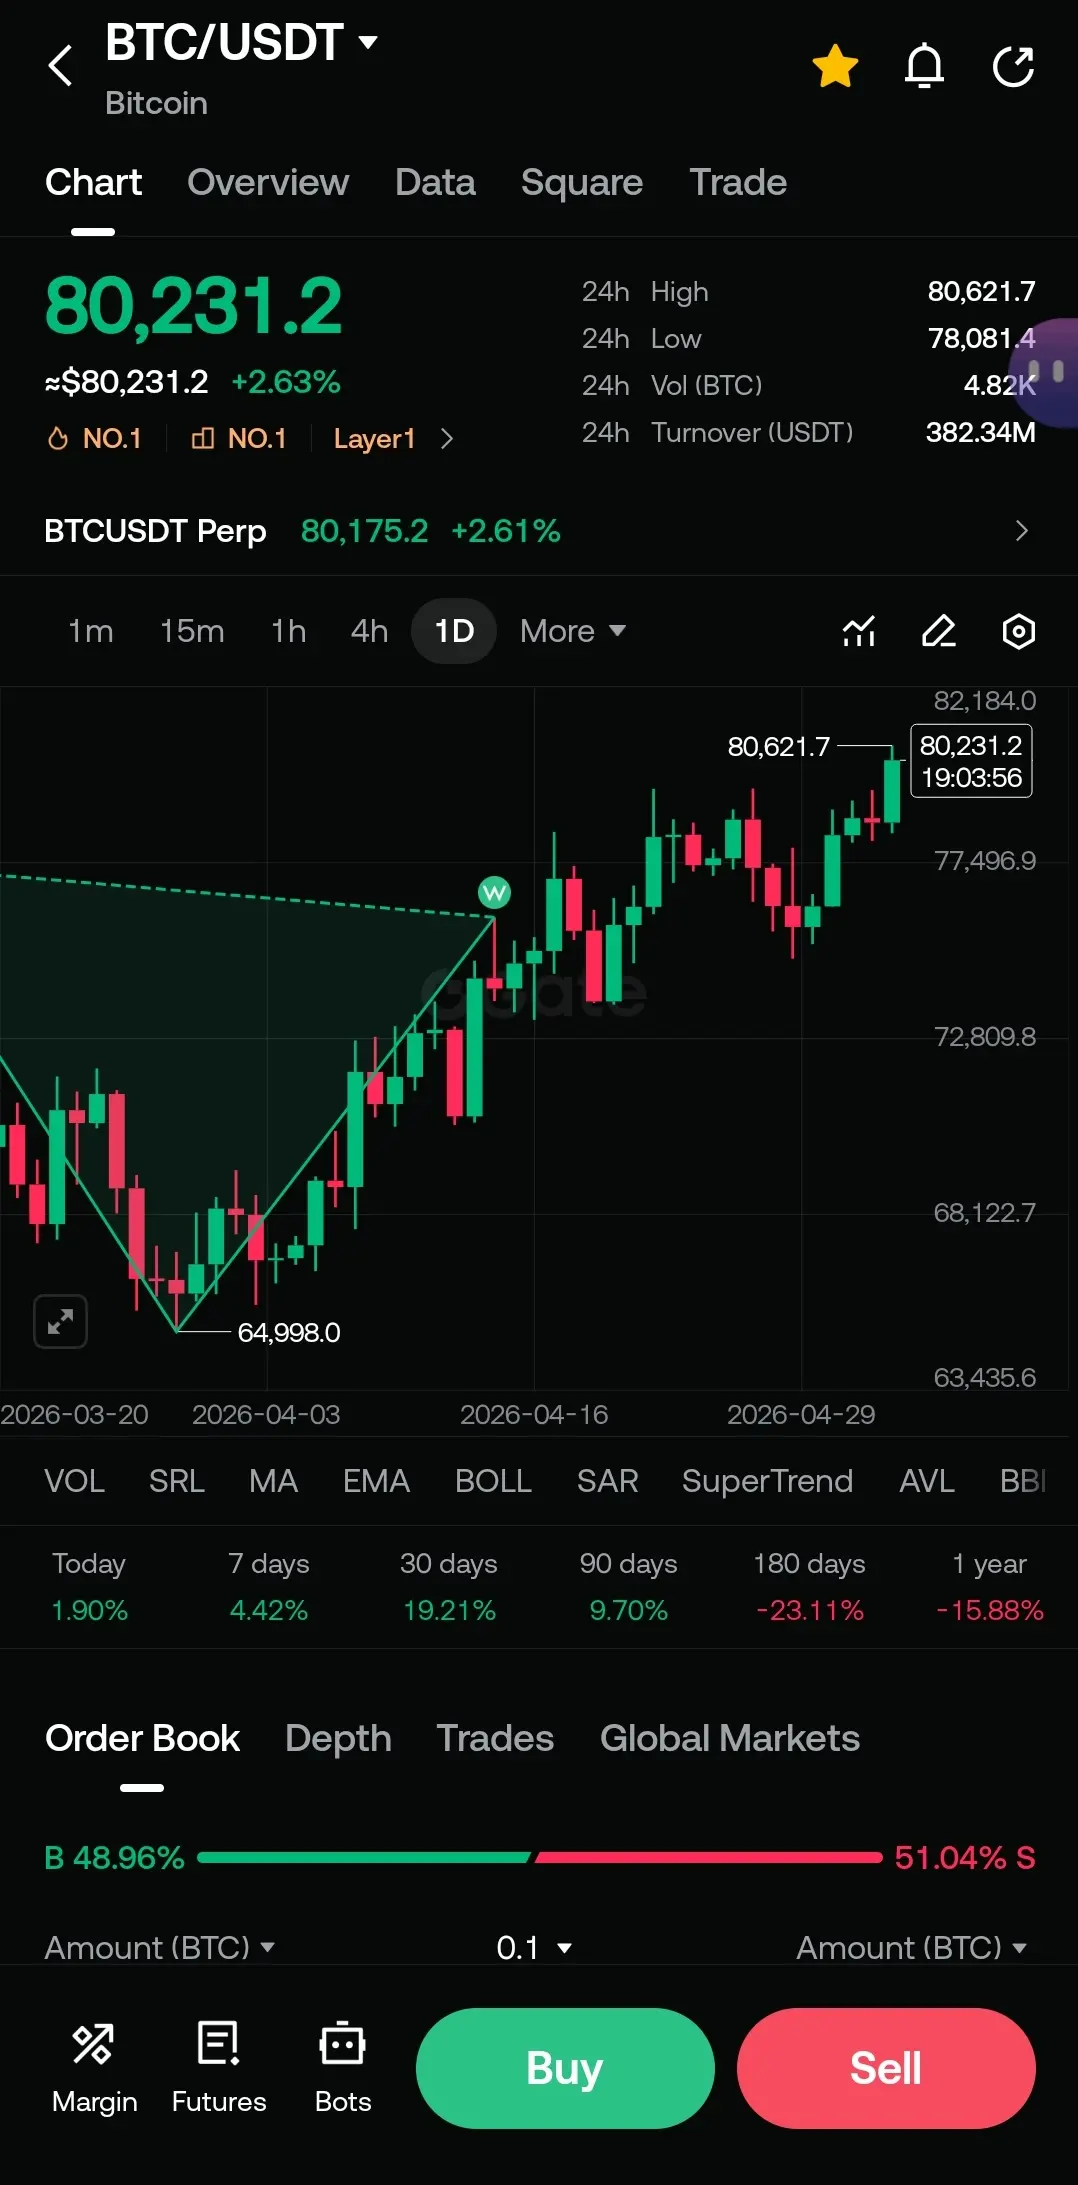Viewport: 1078px width, 2185px height.
Task: Toggle the SRL indicator
Action: 177,1481
